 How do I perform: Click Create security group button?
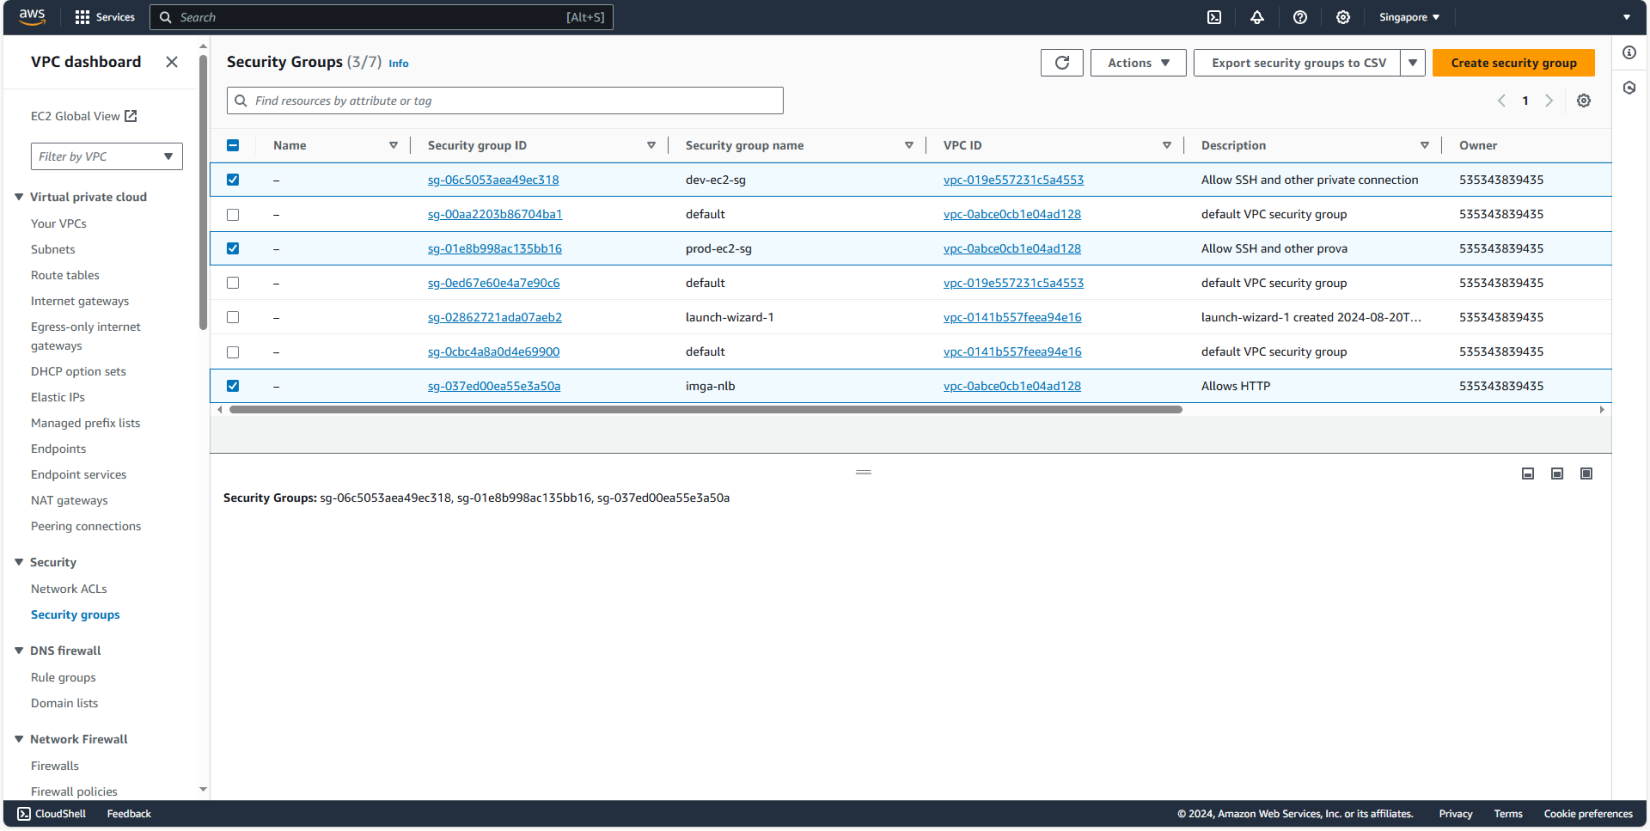click(1514, 63)
